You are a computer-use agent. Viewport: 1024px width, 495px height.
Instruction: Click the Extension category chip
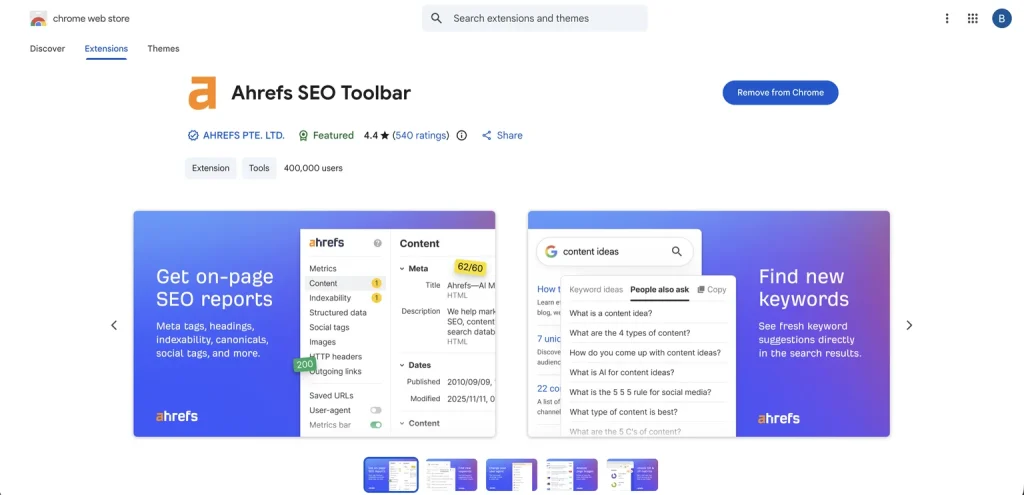tap(210, 168)
